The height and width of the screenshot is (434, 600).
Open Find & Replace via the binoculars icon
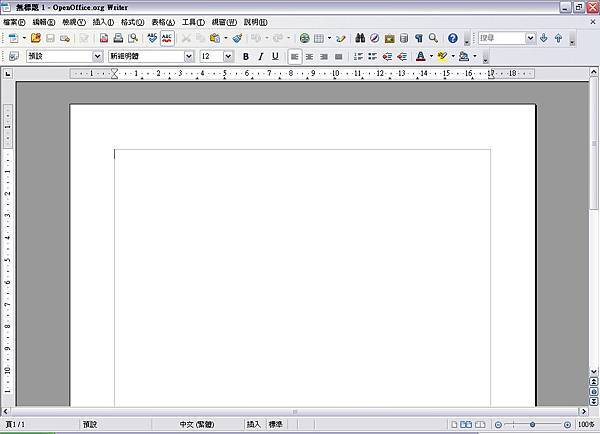tap(360, 38)
